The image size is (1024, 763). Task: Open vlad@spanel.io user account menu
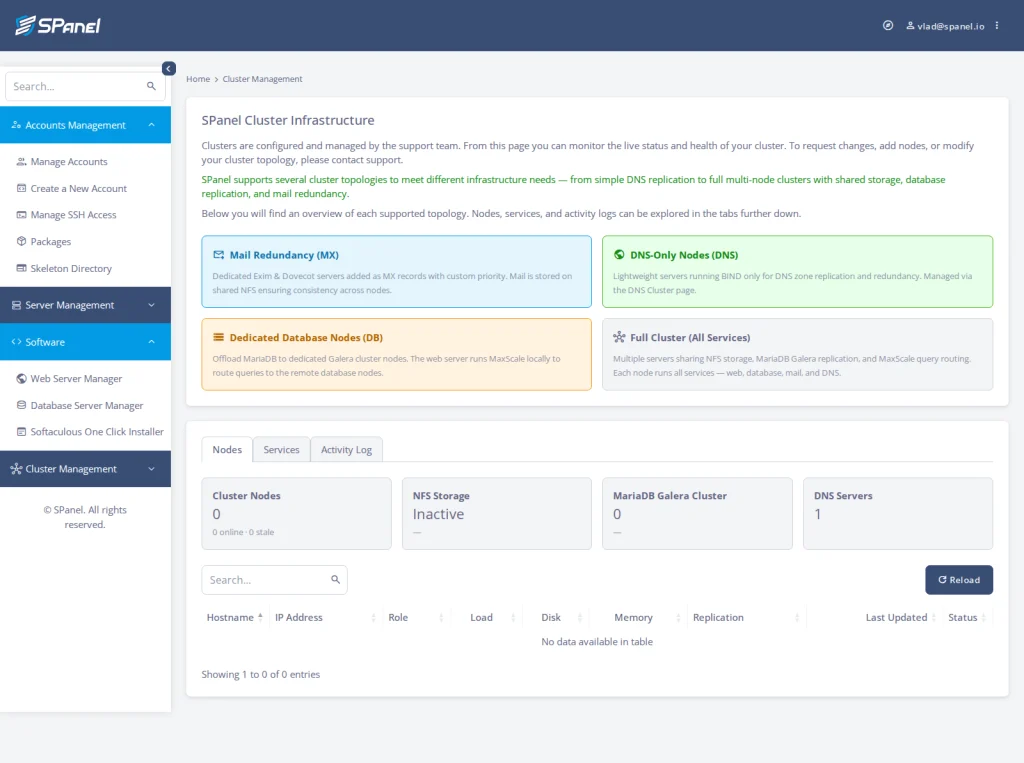[x=945, y=26]
